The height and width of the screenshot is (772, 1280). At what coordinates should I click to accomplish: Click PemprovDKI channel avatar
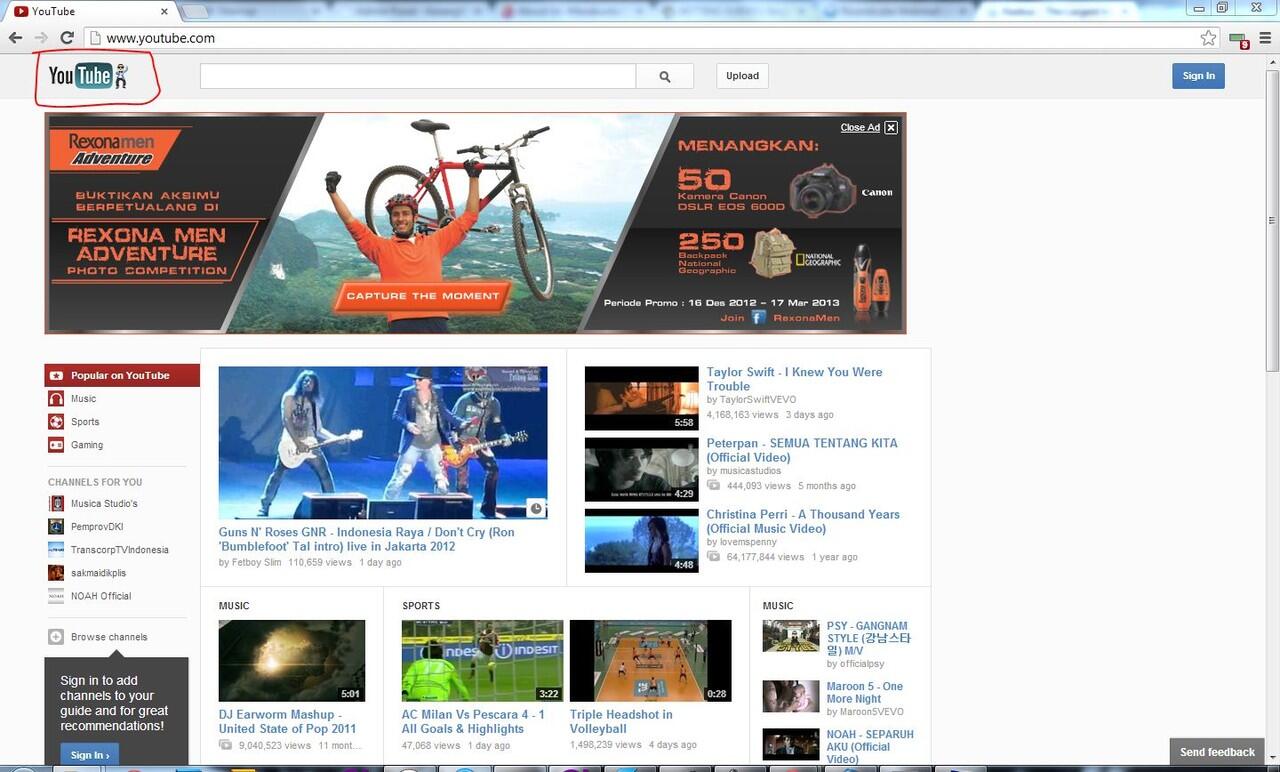(x=56, y=526)
